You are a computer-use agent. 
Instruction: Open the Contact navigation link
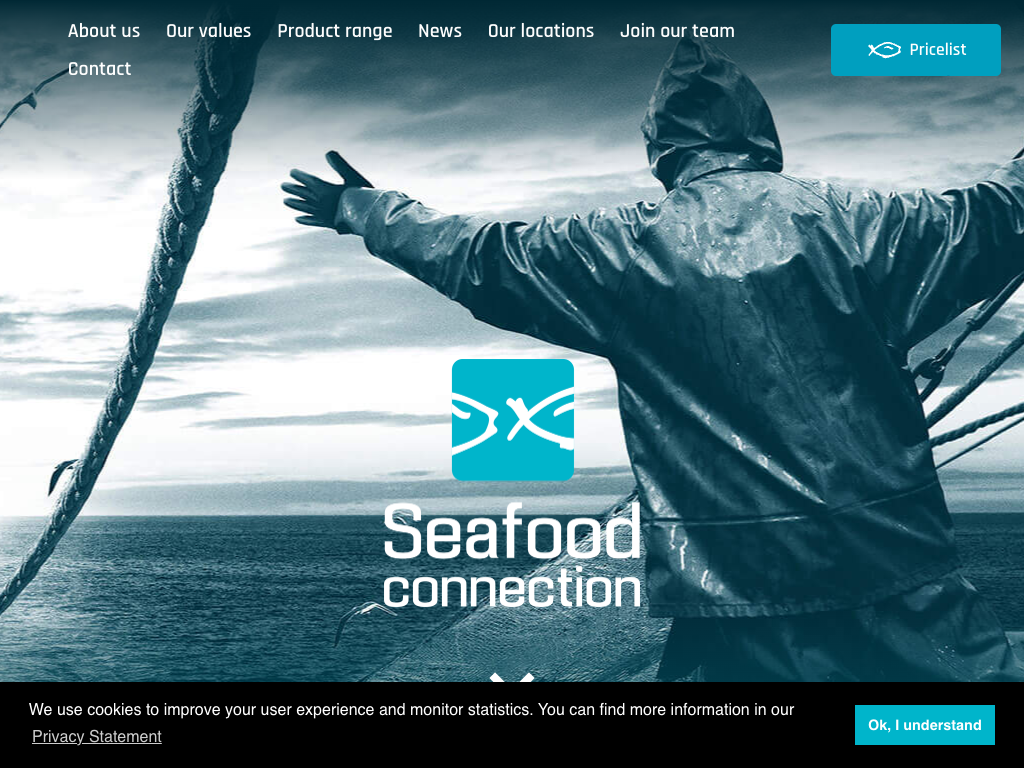(x=99, y=69)
